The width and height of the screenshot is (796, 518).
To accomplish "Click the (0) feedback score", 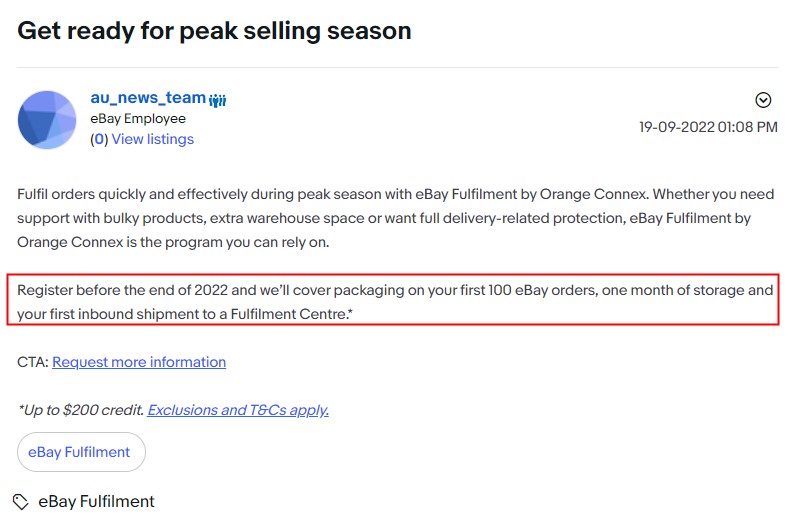I will pos(99,139).
